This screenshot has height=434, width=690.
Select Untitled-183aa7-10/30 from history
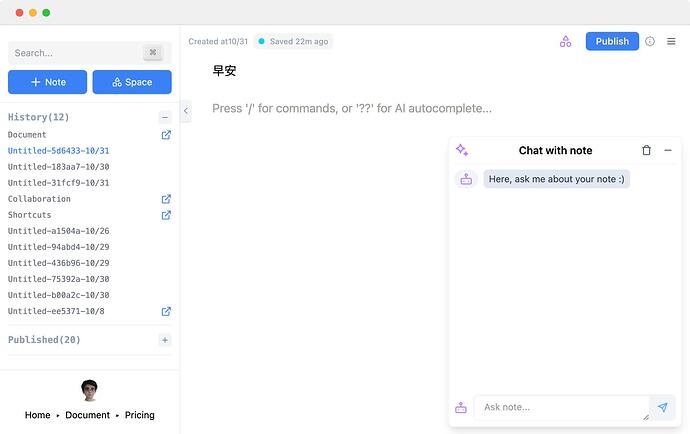pyautogui.click(x=58, y=167)
